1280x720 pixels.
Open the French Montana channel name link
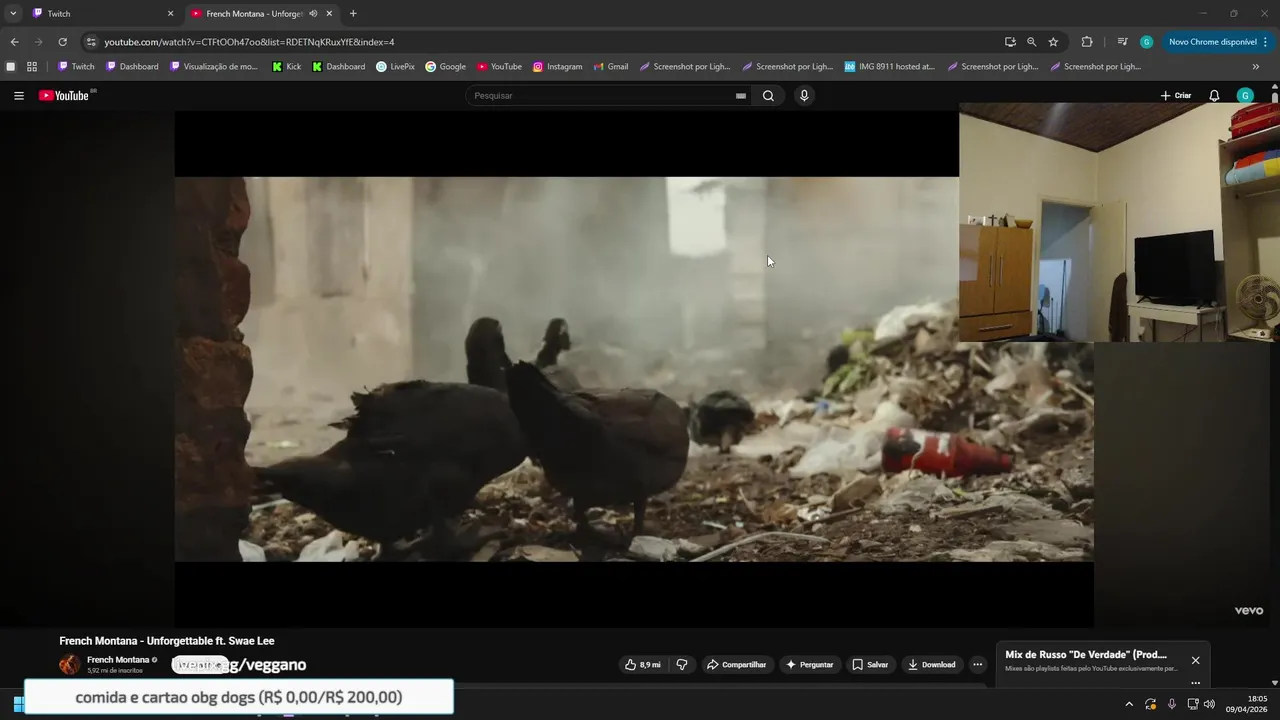pyautogui.click(x=118, y=660)
